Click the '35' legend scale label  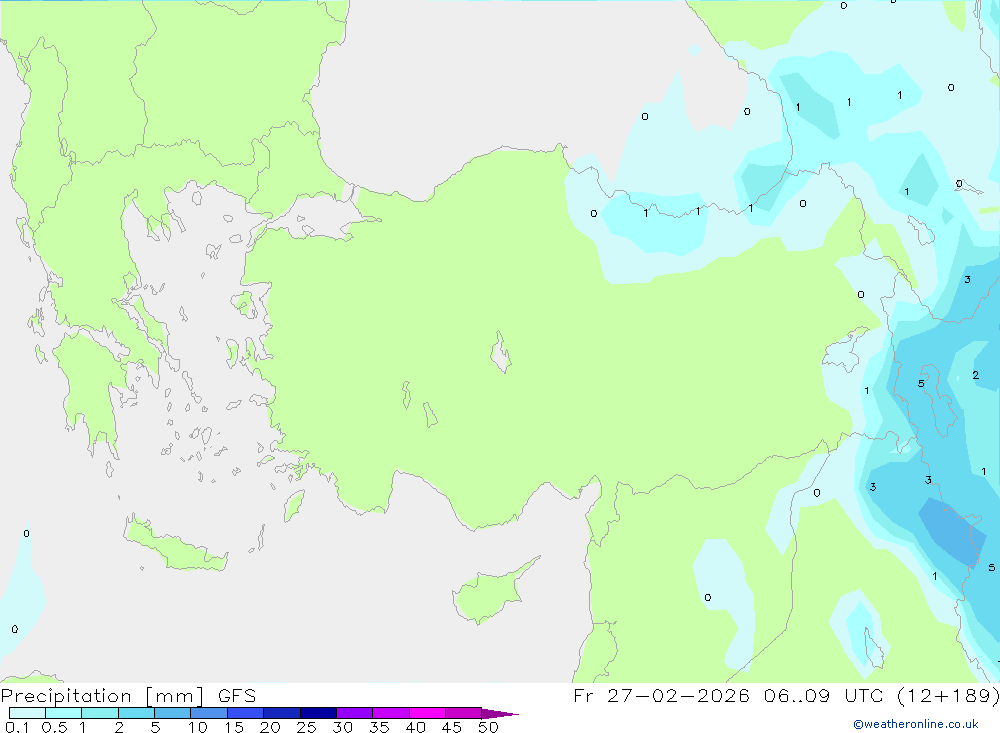[379, 727]
